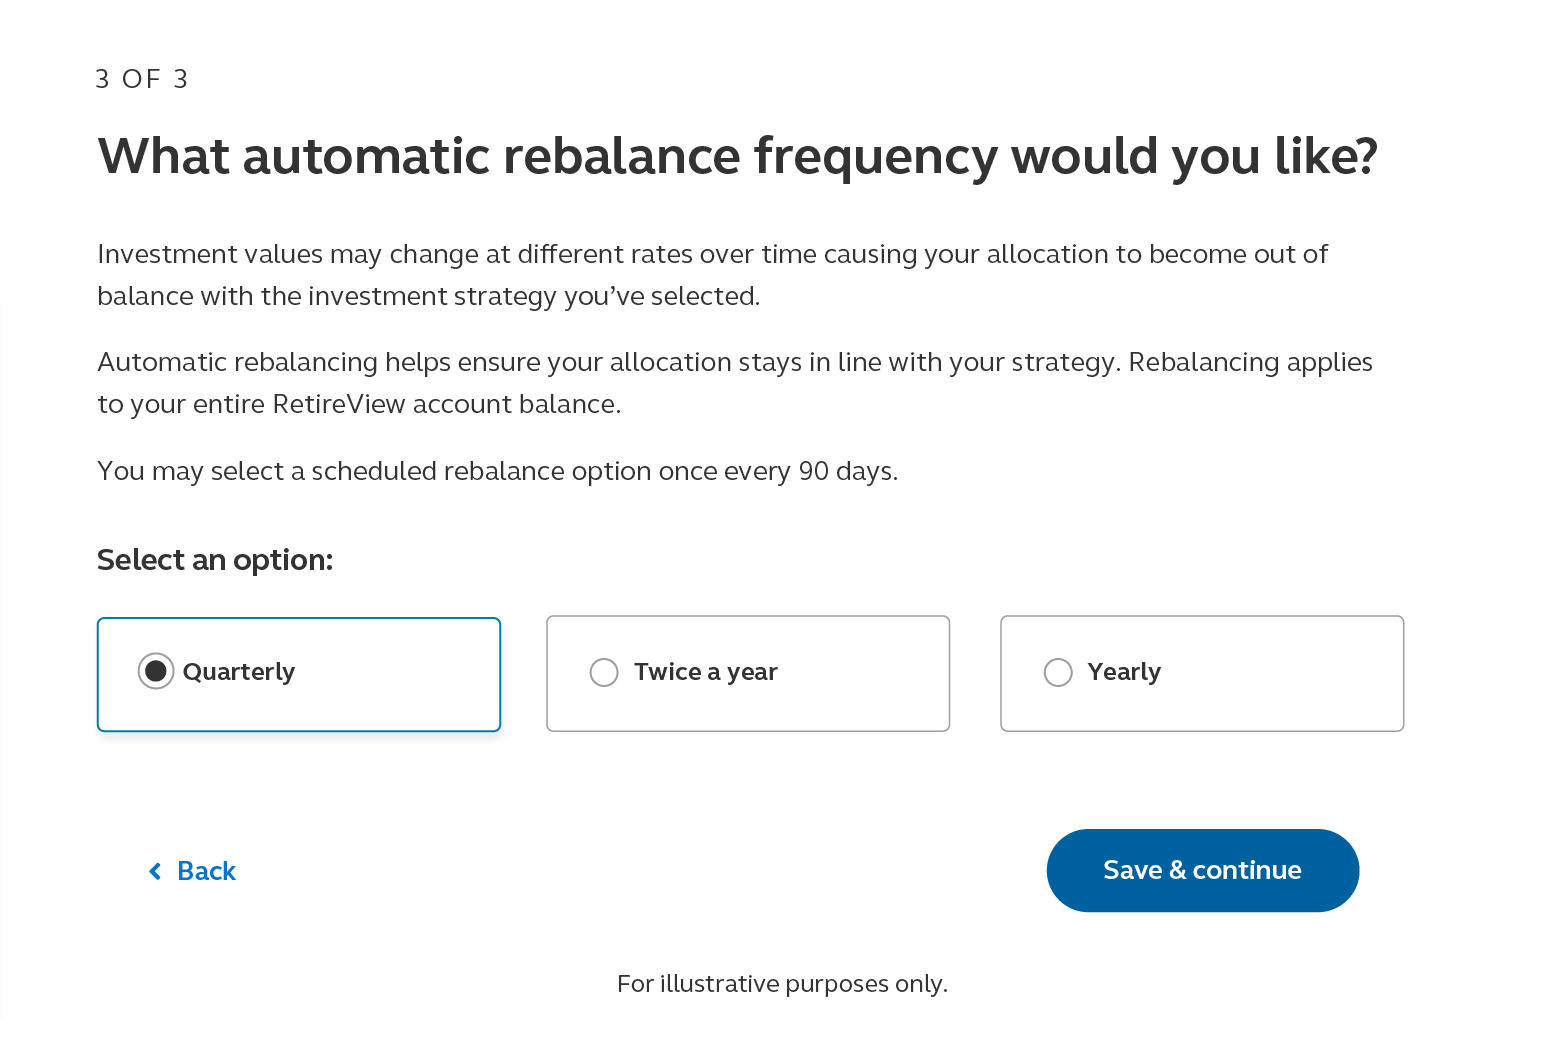Click the automatic rebalancing description paragraph
The height and width of the screenshot is (1046, 1563).
tap(735, 382)
